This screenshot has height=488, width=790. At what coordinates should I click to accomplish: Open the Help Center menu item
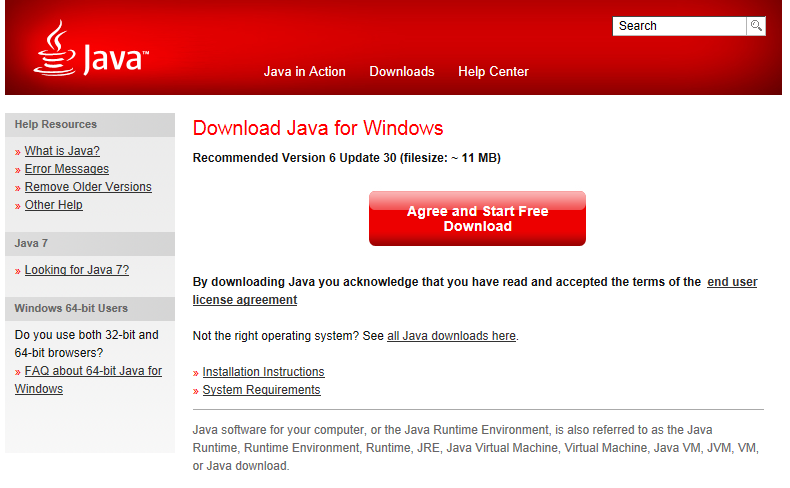pos(493,72)
